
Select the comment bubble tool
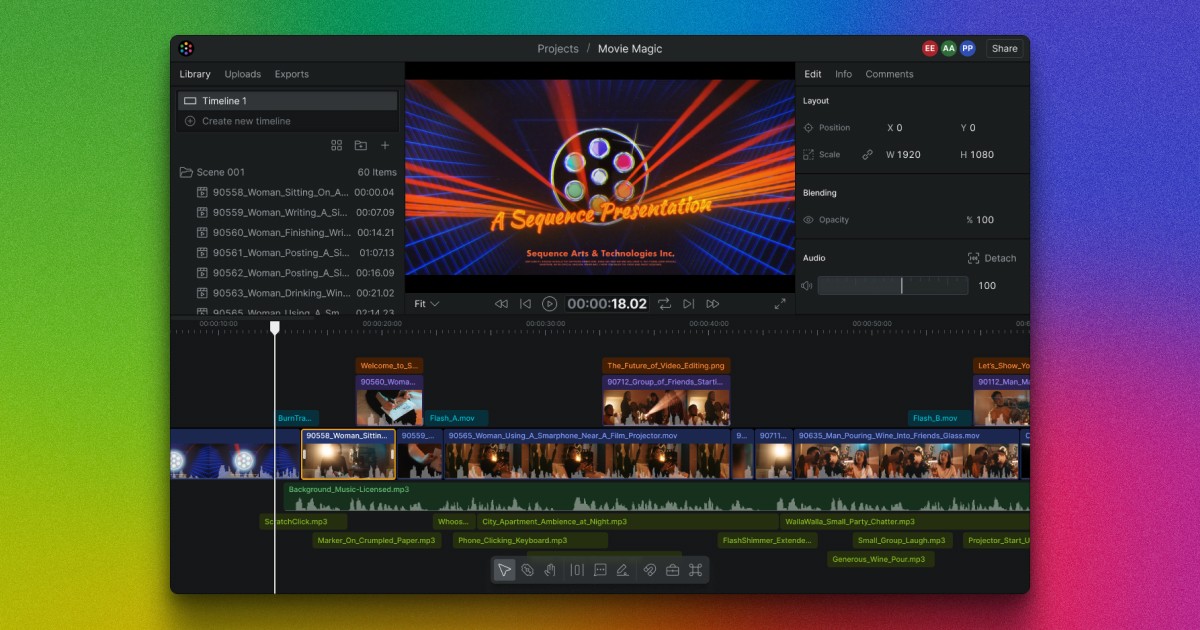click(x=600, y=570)
